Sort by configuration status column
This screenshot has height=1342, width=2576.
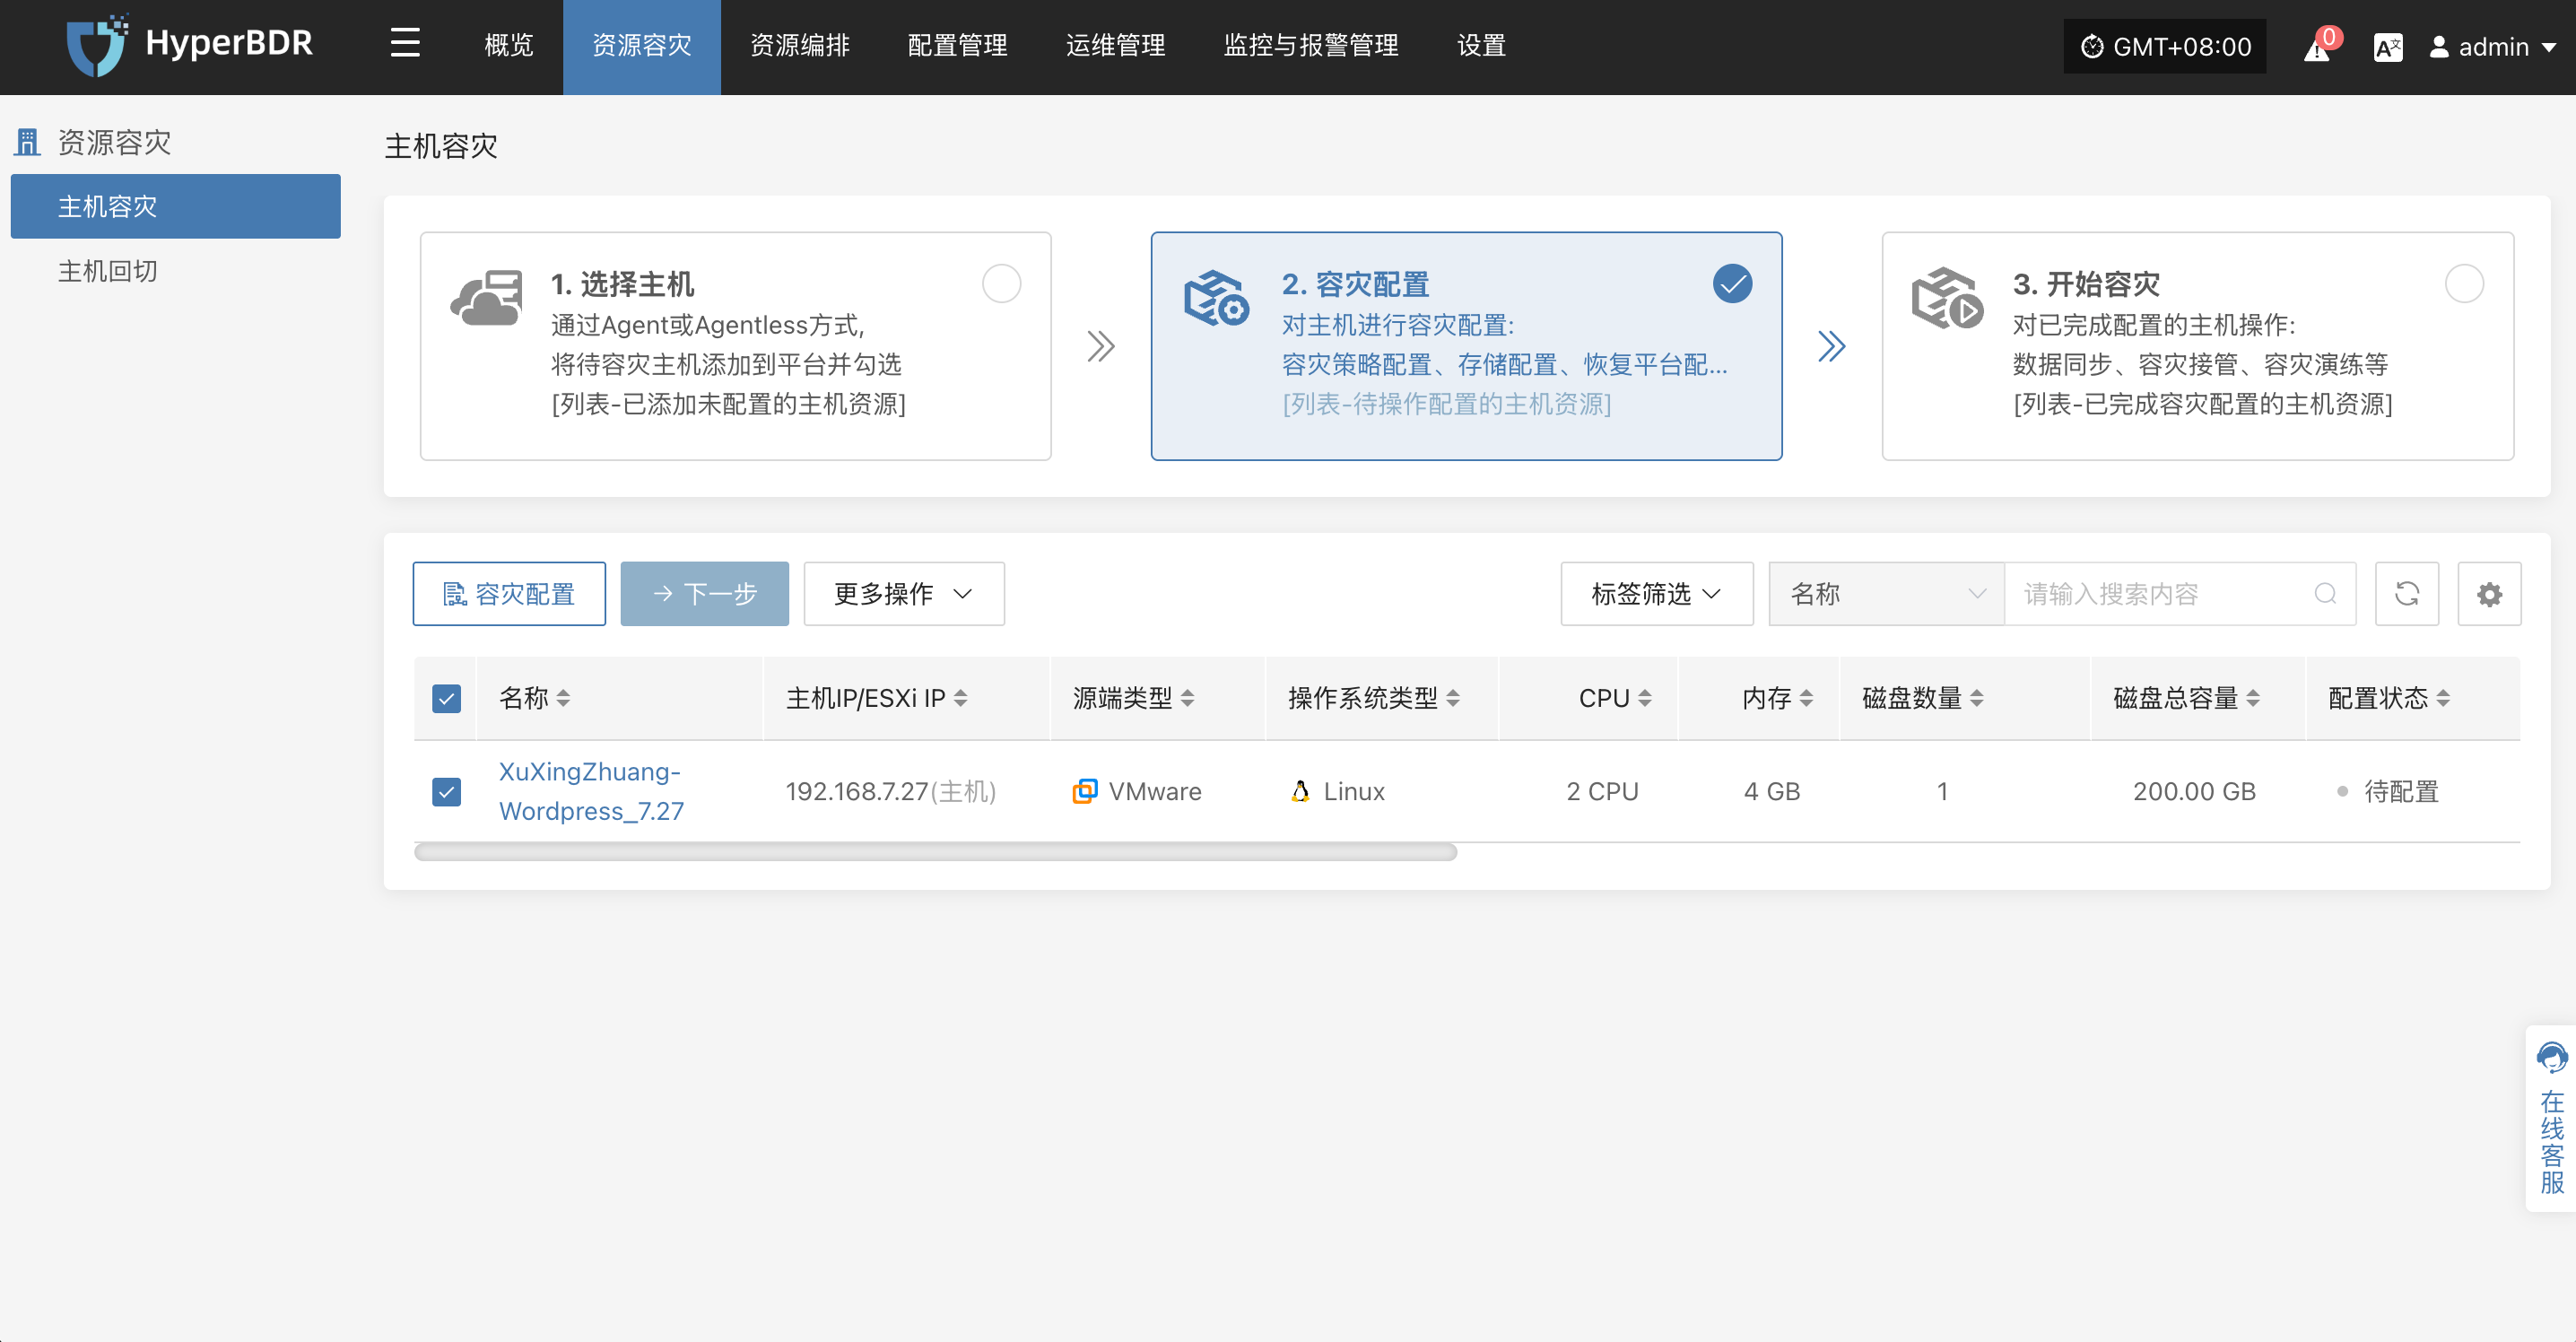point(2442,698)
